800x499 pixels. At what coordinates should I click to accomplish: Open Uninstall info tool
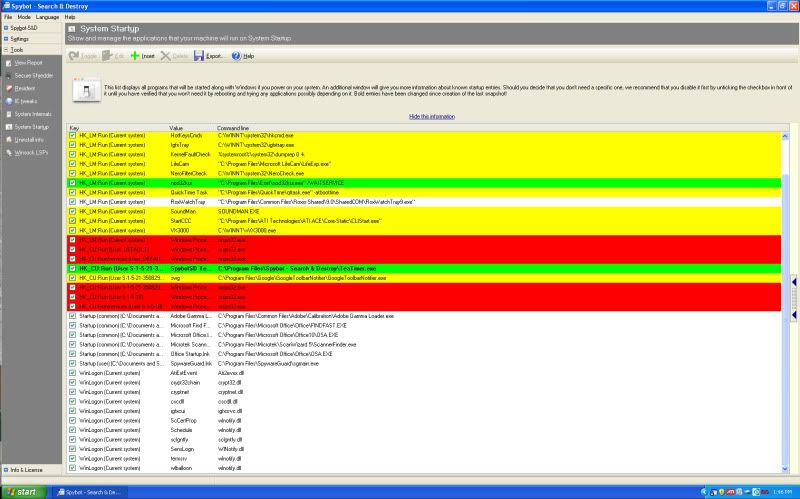(x=29, y=140)
